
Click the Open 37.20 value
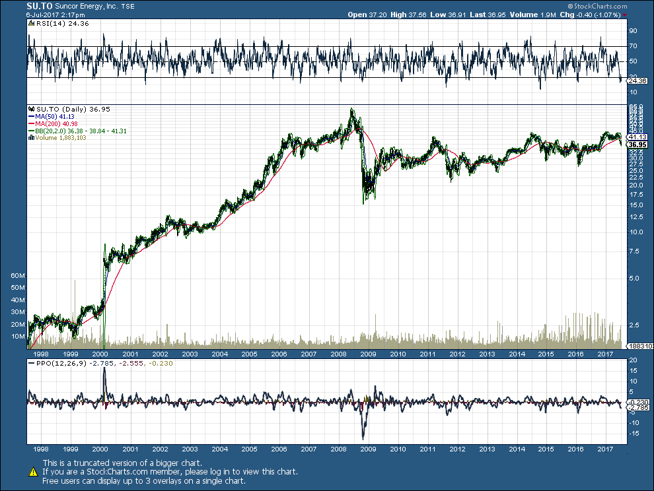[x=367, y=15]
